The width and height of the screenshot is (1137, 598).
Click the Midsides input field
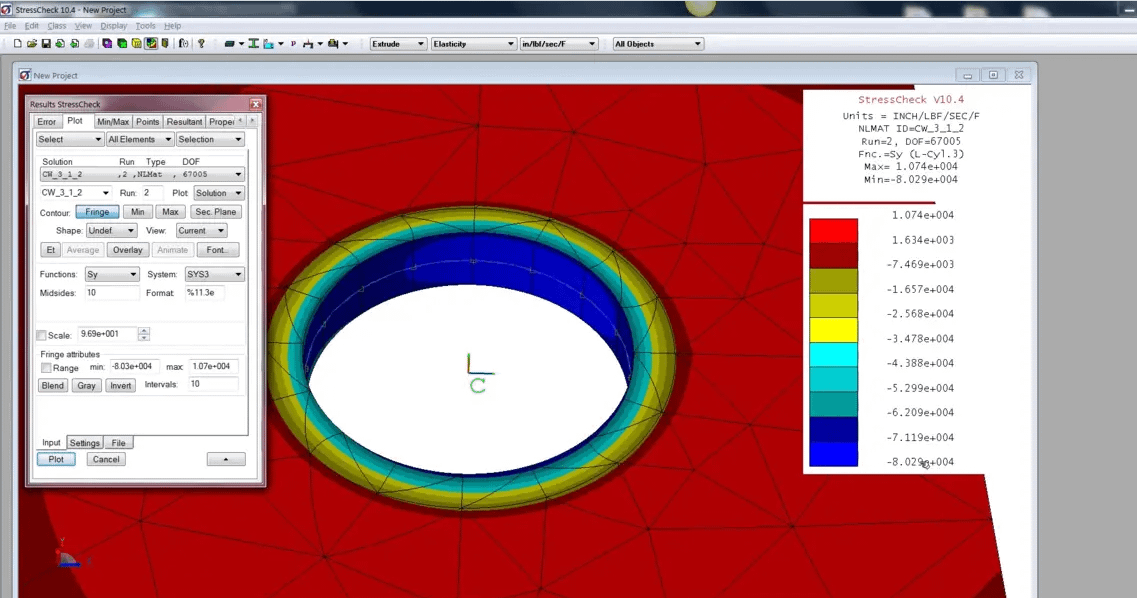(110, 292)
